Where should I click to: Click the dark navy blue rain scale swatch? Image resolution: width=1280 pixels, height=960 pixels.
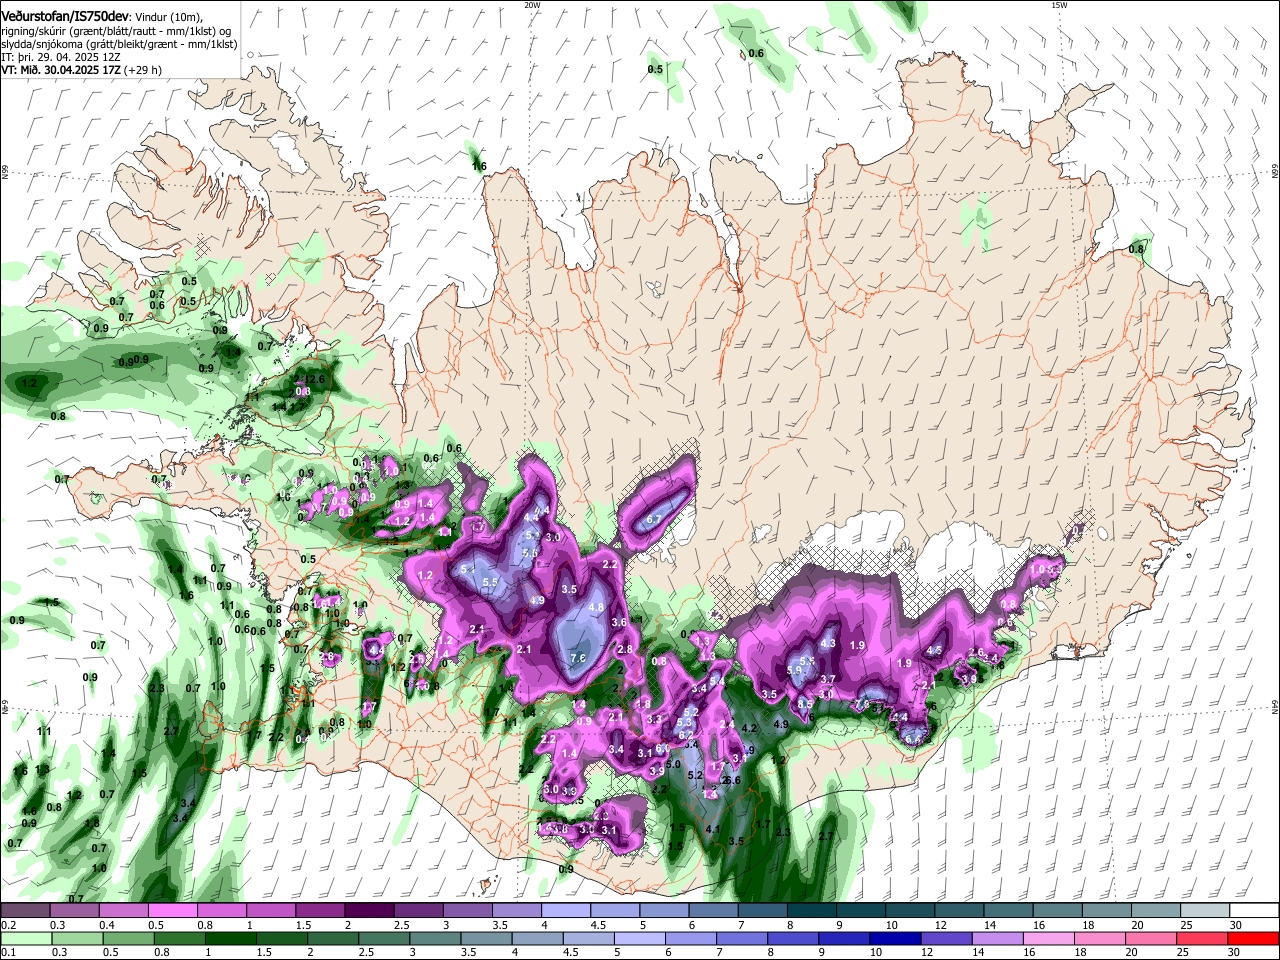coord(893,938)
